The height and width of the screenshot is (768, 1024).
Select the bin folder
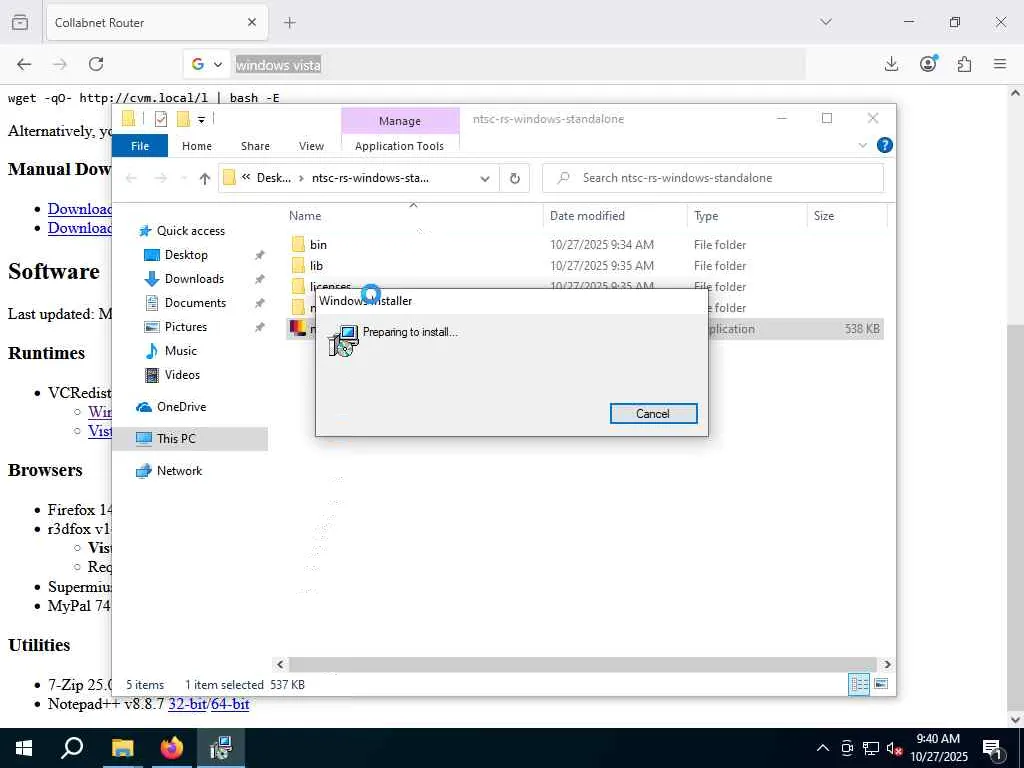[318, 244]
